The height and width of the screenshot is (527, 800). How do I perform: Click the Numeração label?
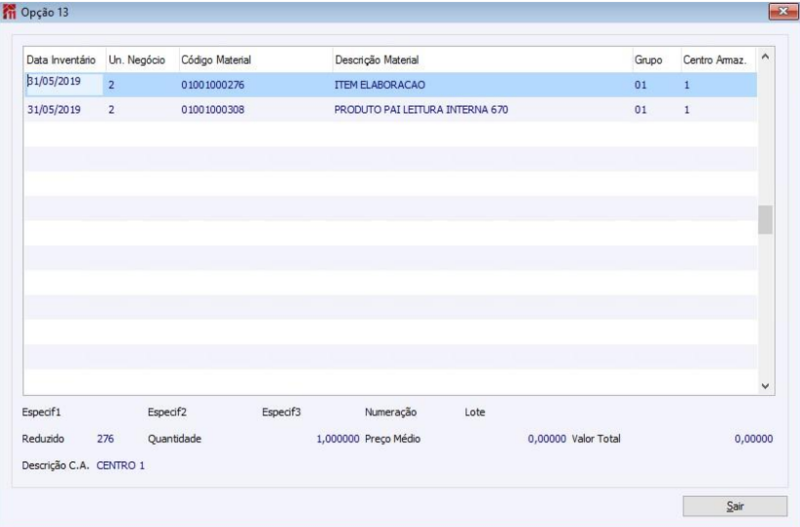(x=390, y=412)
